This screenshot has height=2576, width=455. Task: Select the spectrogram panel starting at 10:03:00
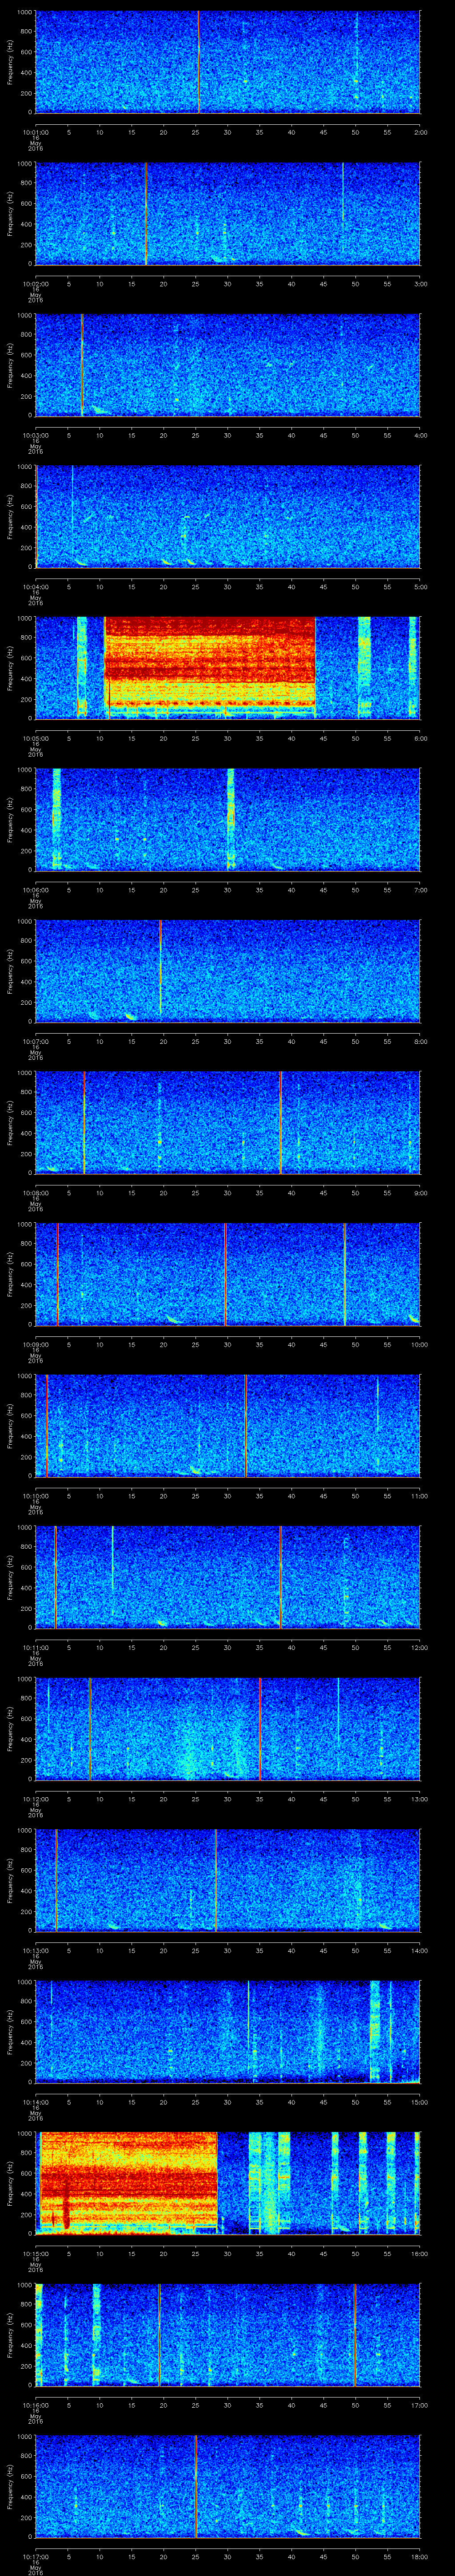tap(228, 365)
